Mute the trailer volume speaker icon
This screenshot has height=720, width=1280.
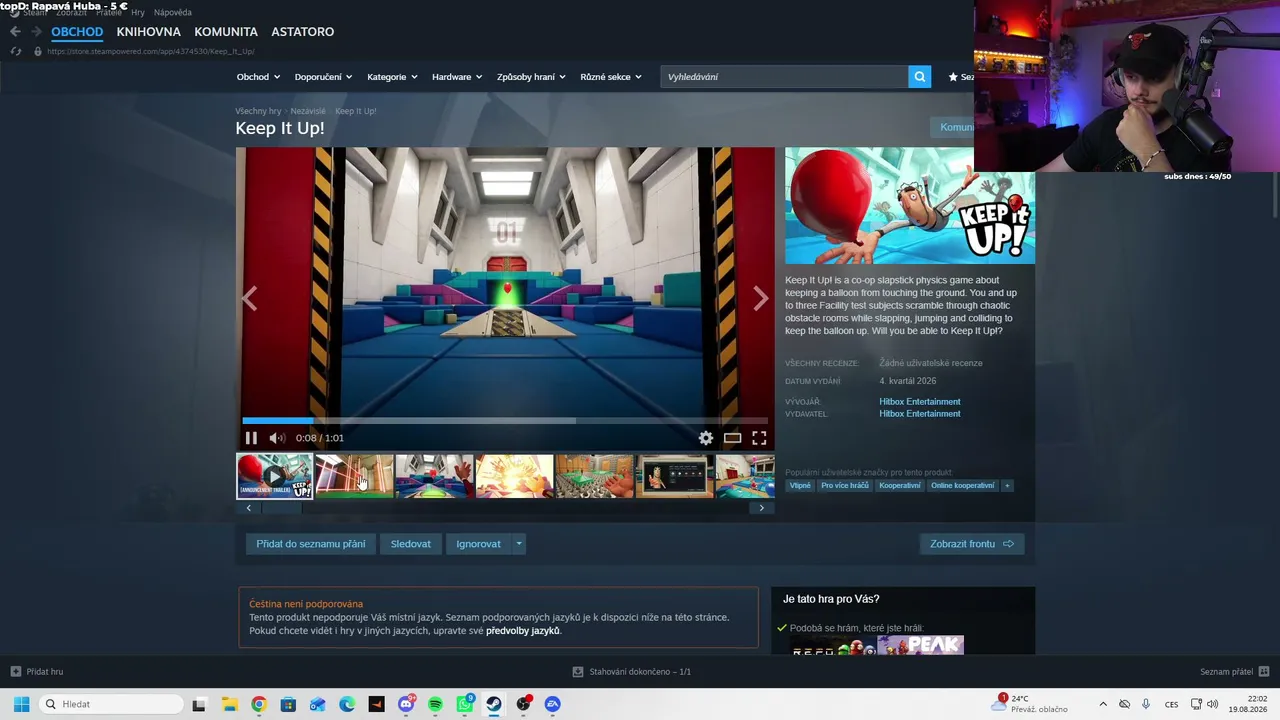click(277, 438)
